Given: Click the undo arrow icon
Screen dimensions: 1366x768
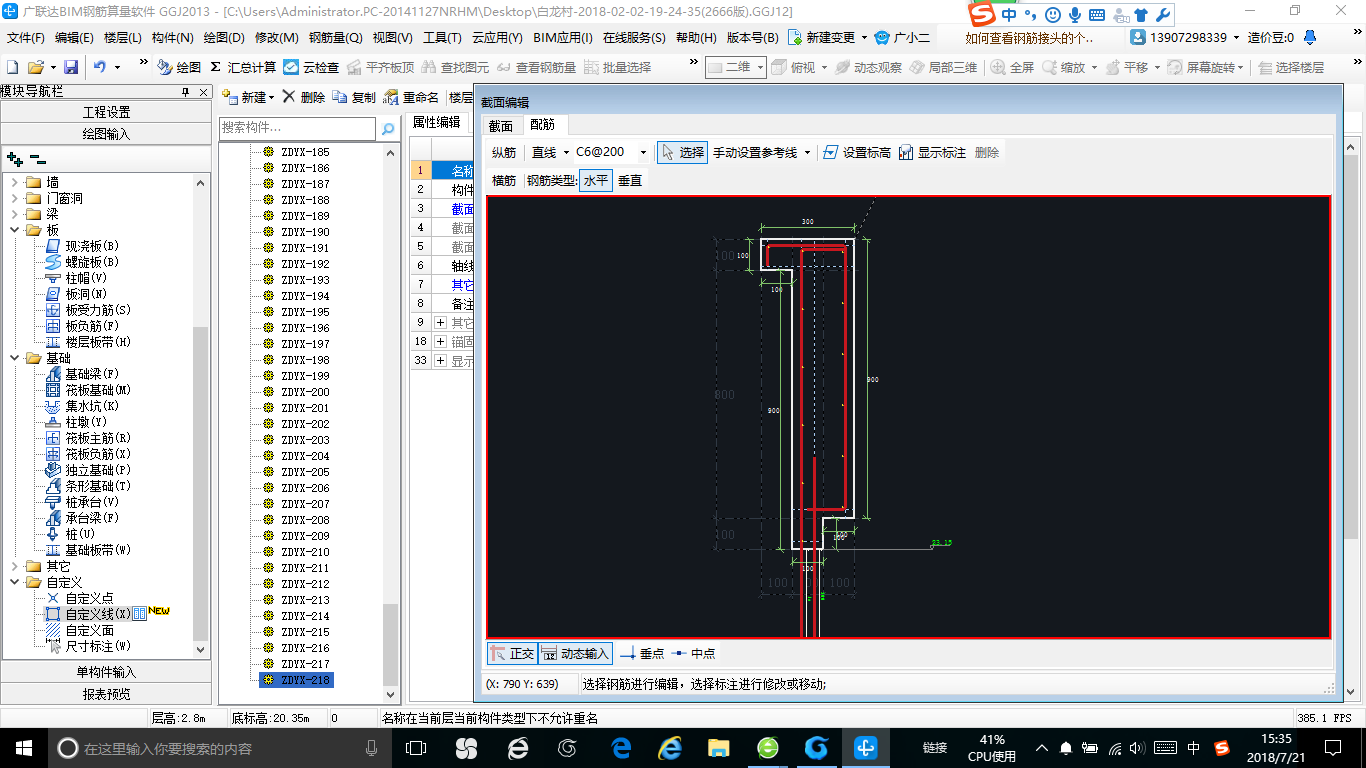Looking at the screenshot, I should coord(100,67).
